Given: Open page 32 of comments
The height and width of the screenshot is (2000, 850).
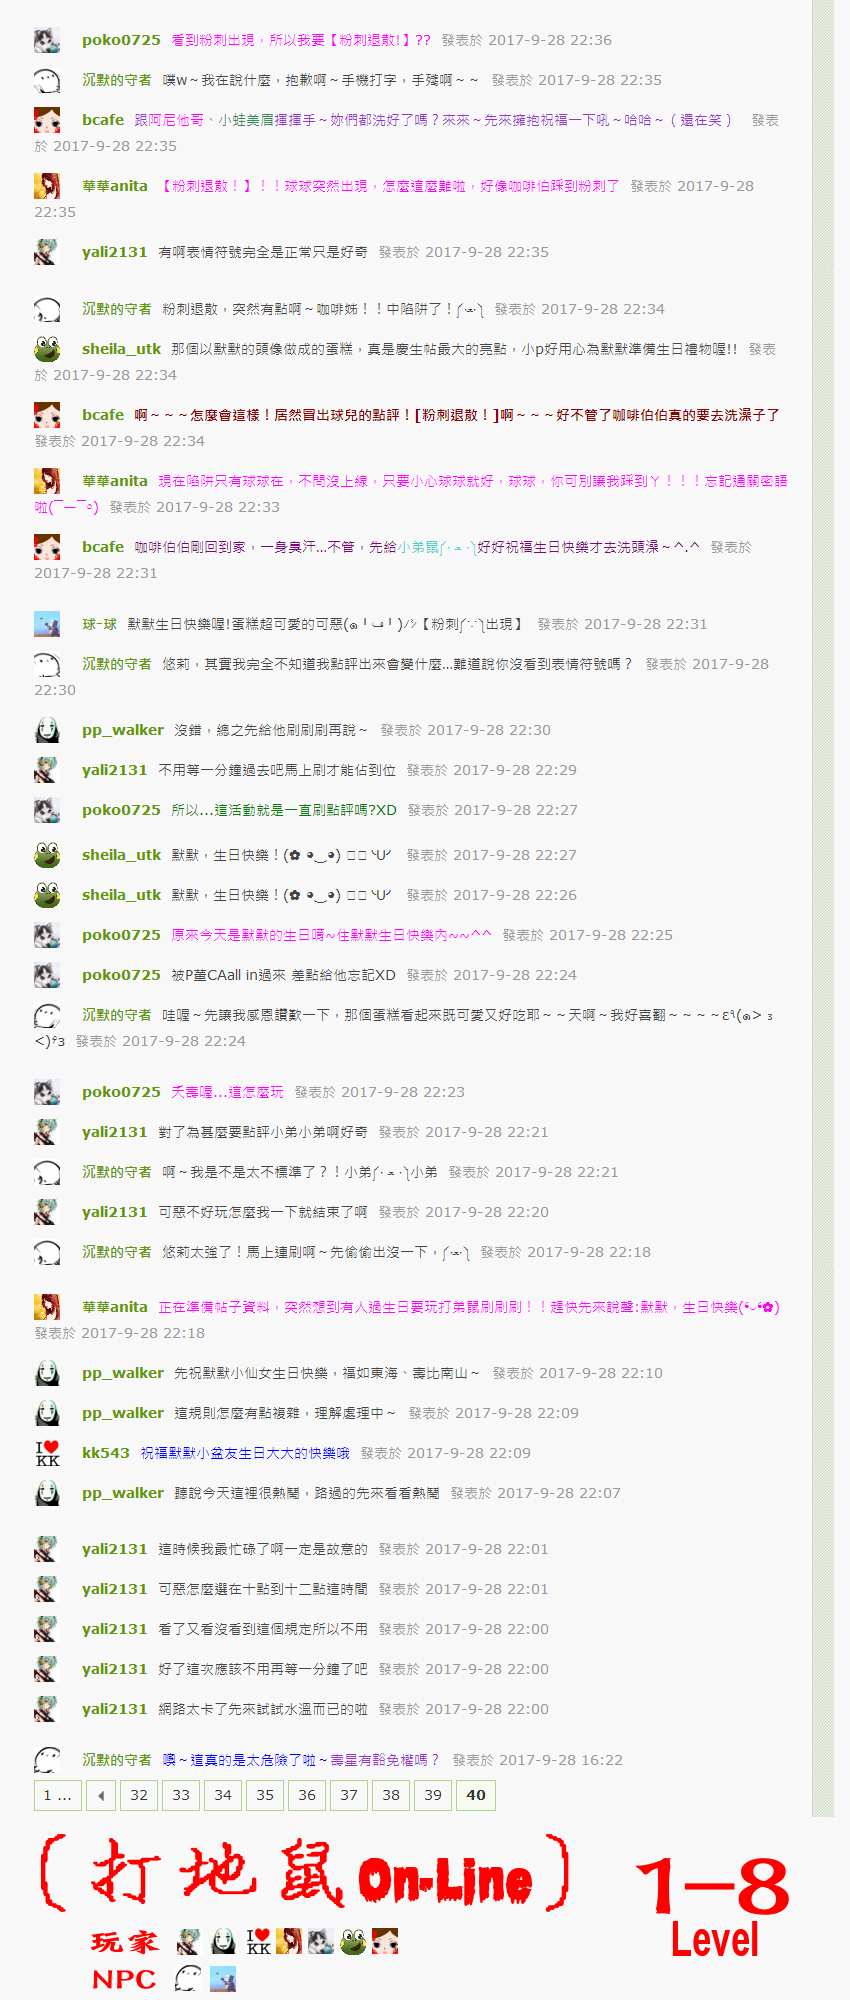Looking at the screenshot, I should 139,1795.
